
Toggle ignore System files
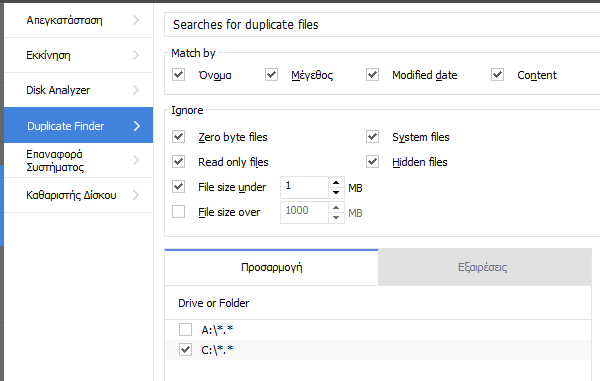click(373, 137)
